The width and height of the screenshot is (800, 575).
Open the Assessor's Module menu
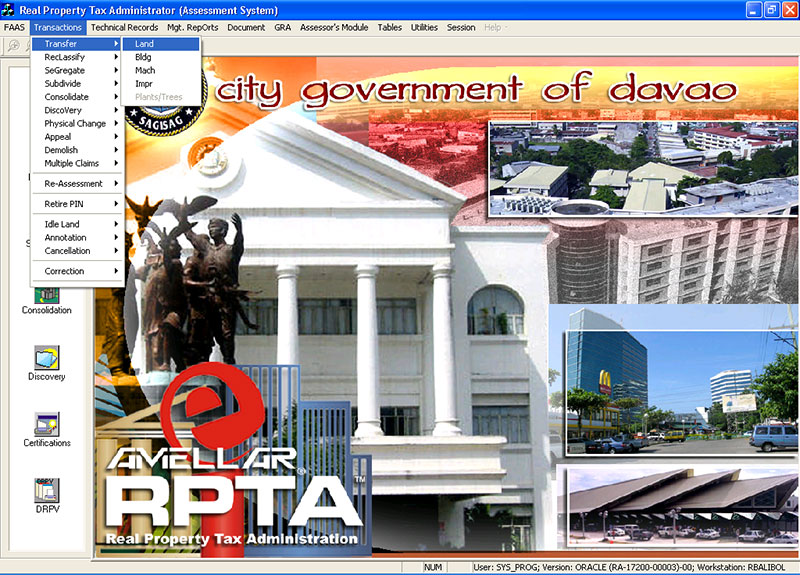[x=334, y=28]
